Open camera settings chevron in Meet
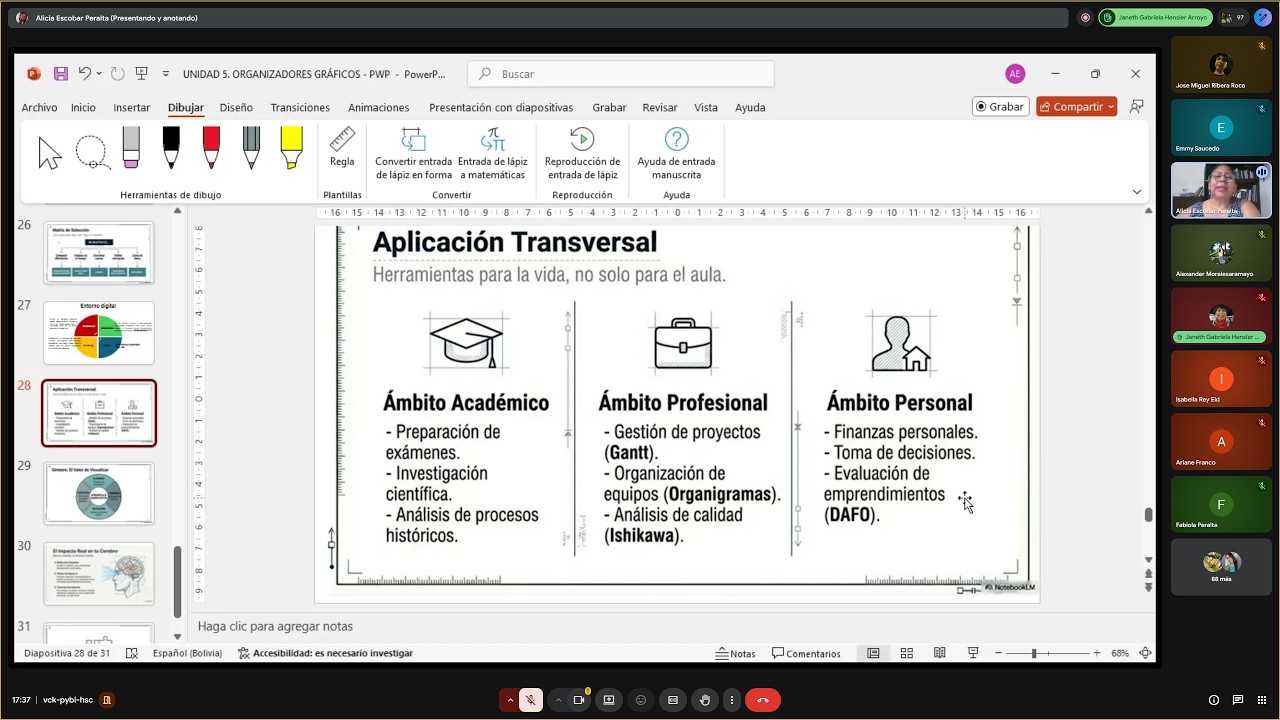 (x=558, y=700)
